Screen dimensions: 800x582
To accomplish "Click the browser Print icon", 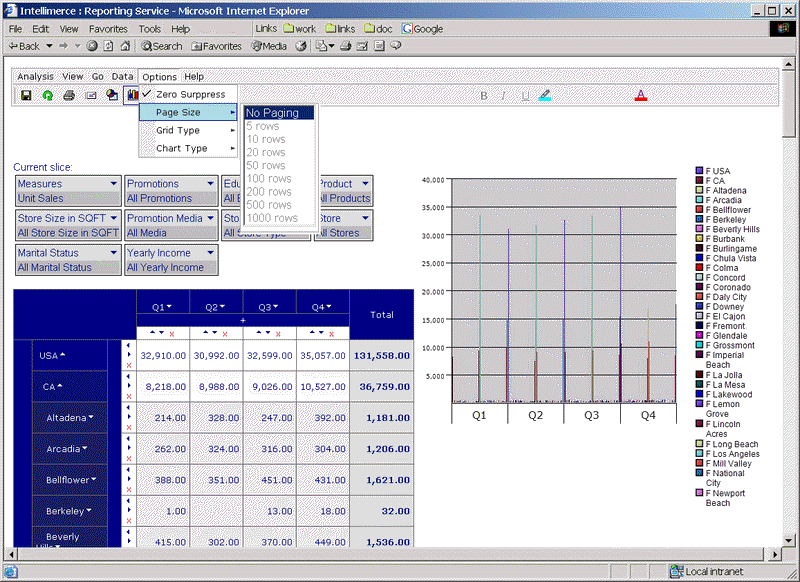I will (x=345, y=46).
